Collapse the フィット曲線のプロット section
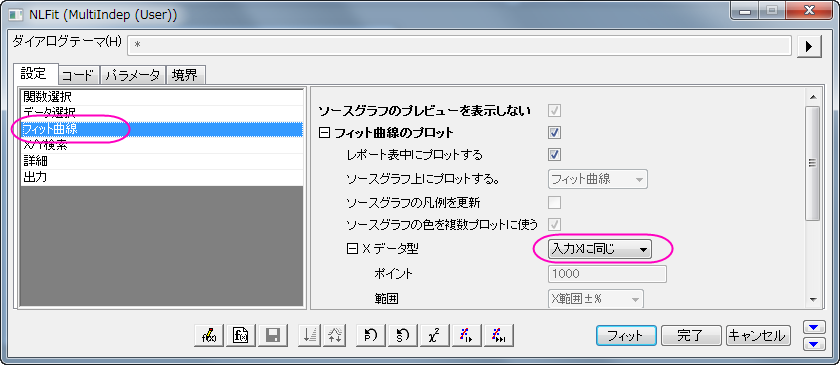 pos(324,132)
